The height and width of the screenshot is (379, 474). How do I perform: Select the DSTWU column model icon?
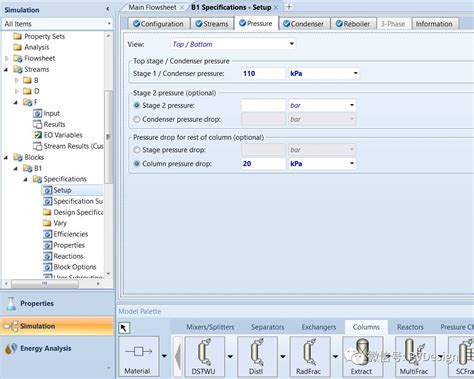pyautogui.click(x=205, y=355)
